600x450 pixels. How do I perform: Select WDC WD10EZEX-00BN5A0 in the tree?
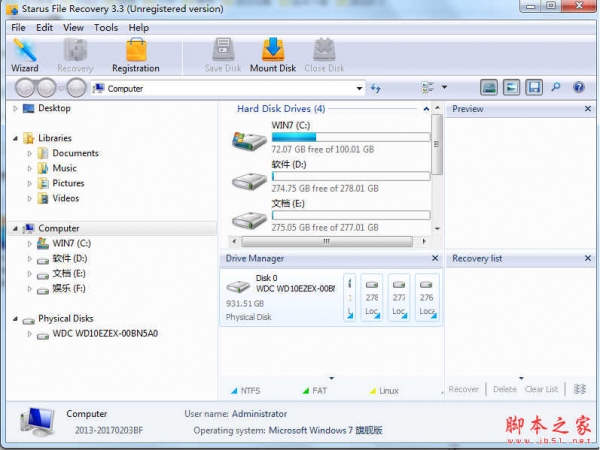click(x=105, y=333)
